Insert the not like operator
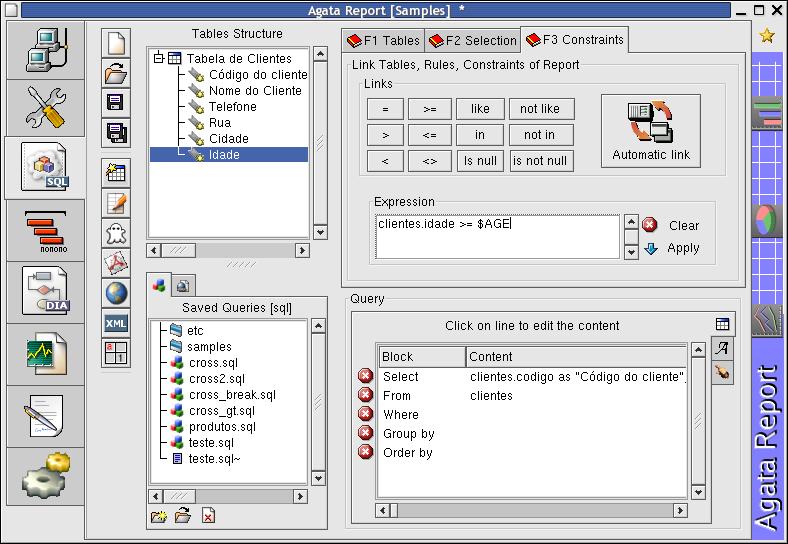 coord(541,109)
